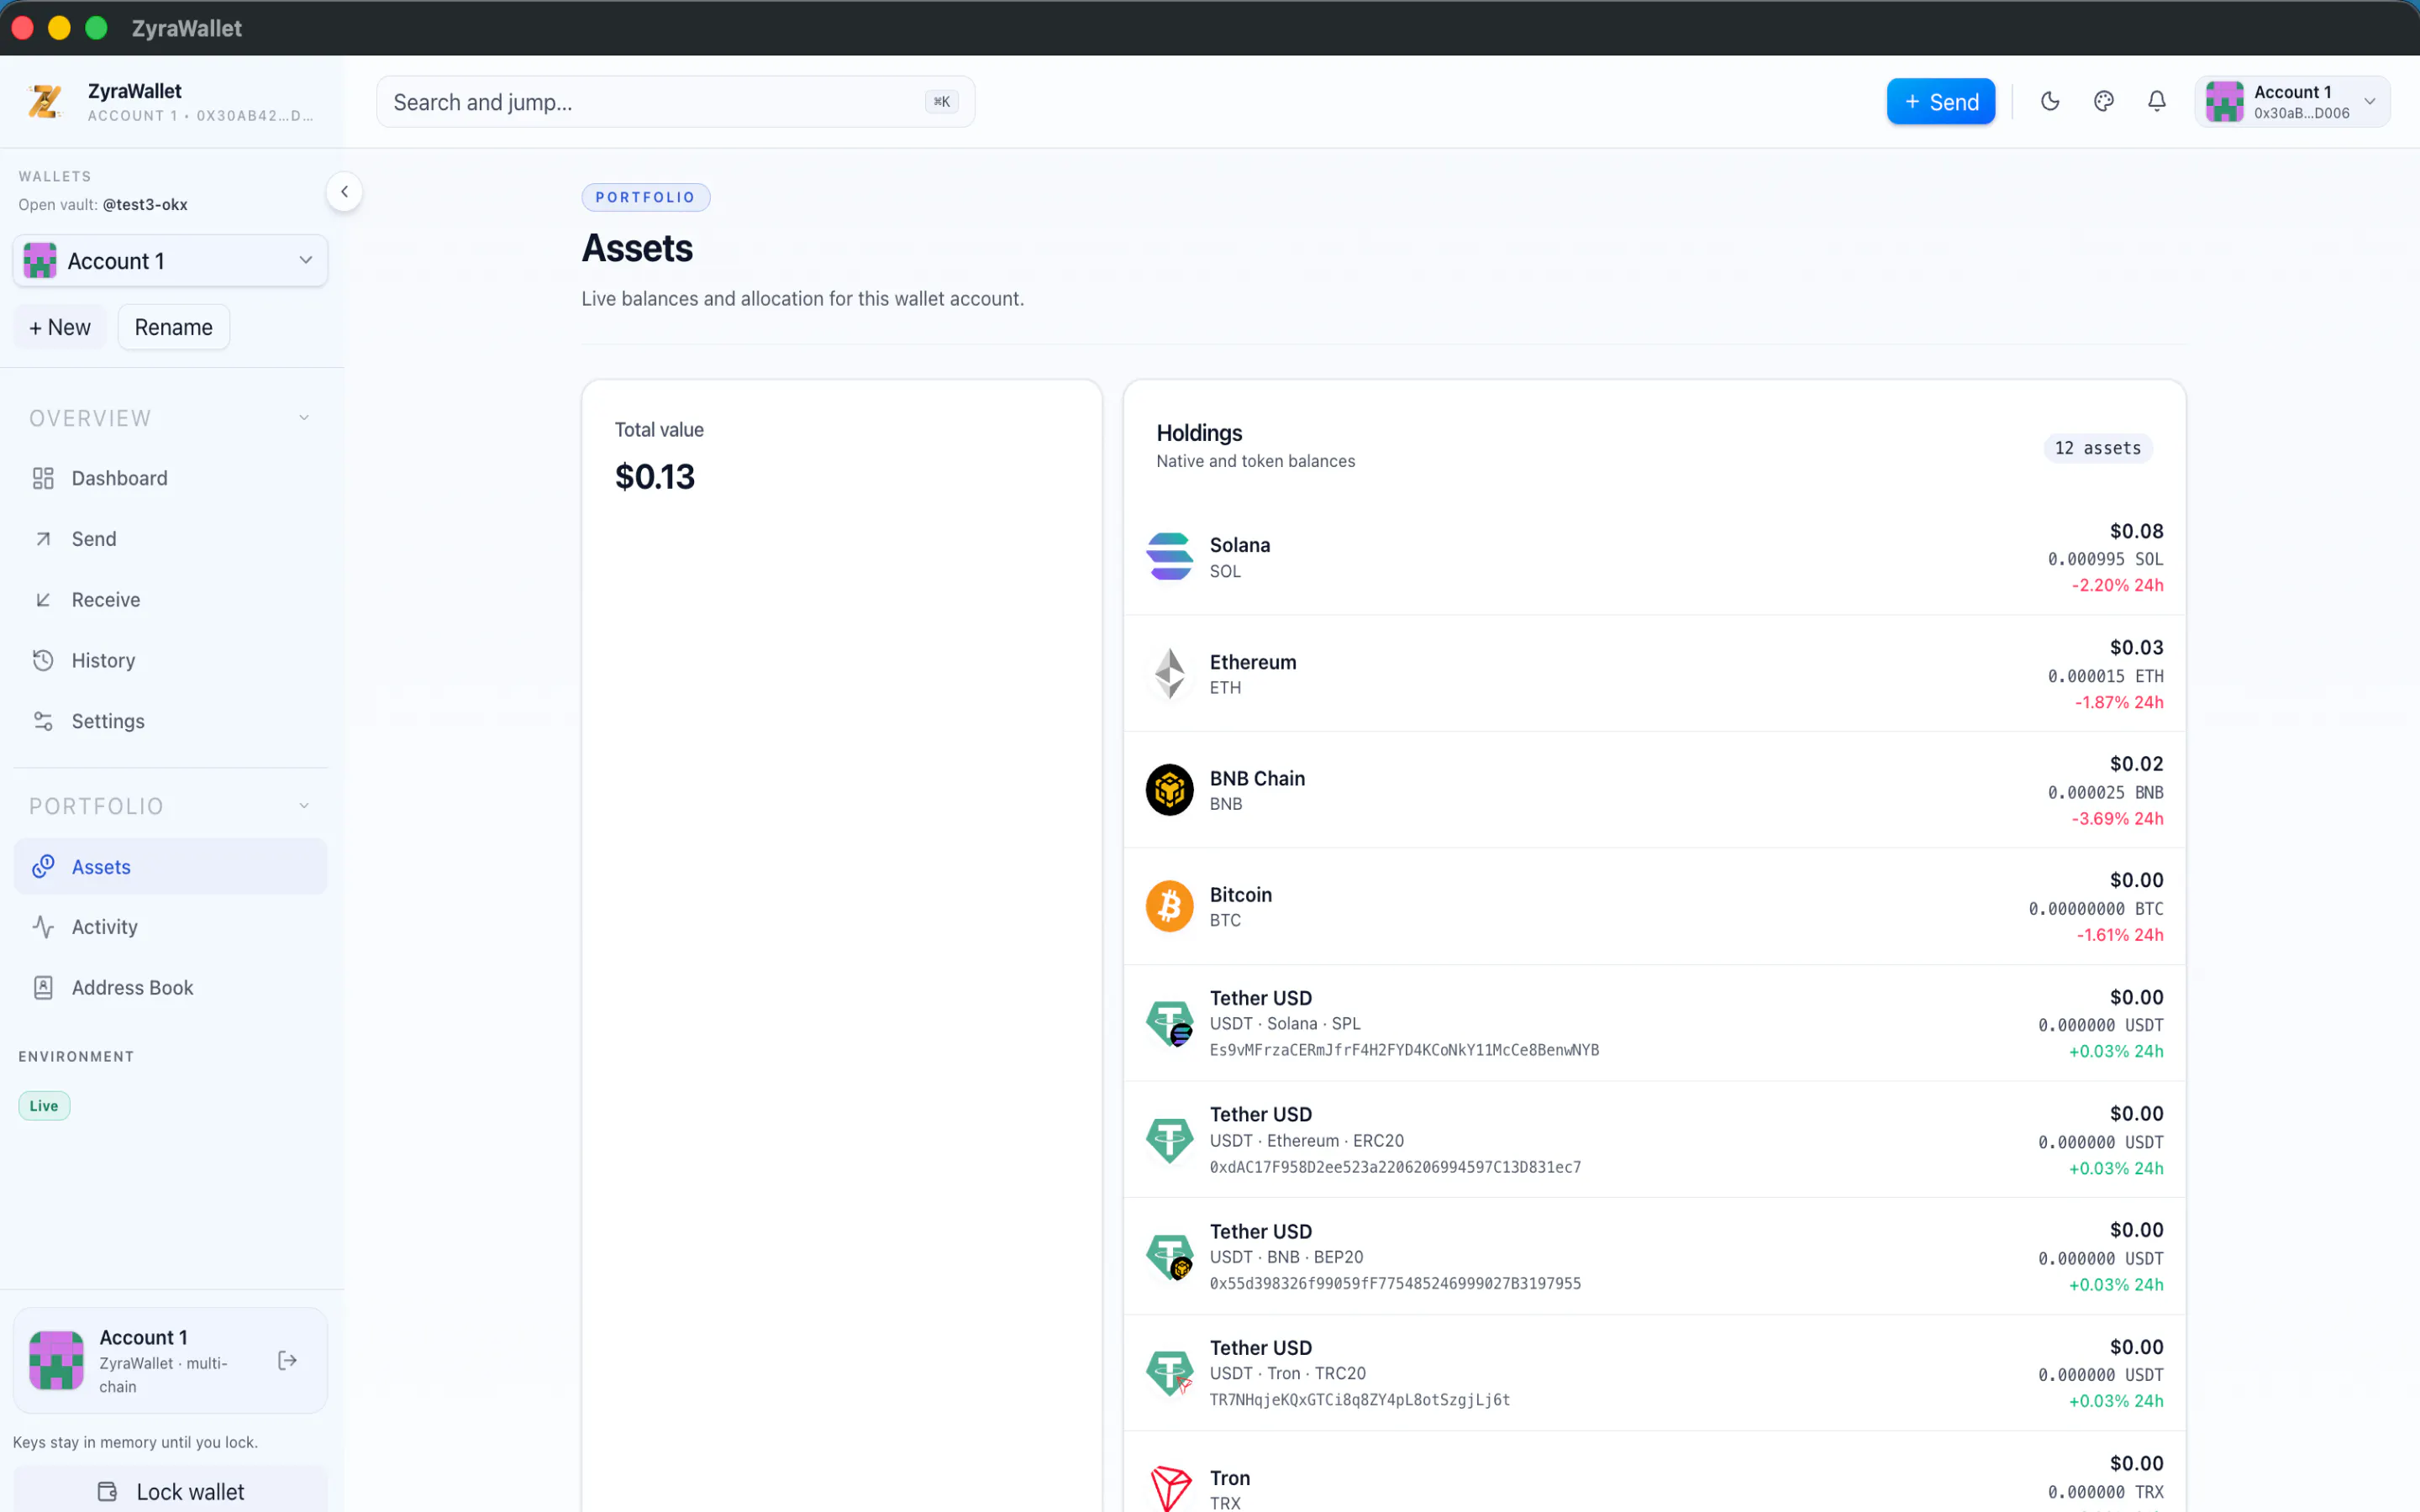
Task: Click the Tether icon for BNB BEP20
Action: click(x=1169, y=1256)
